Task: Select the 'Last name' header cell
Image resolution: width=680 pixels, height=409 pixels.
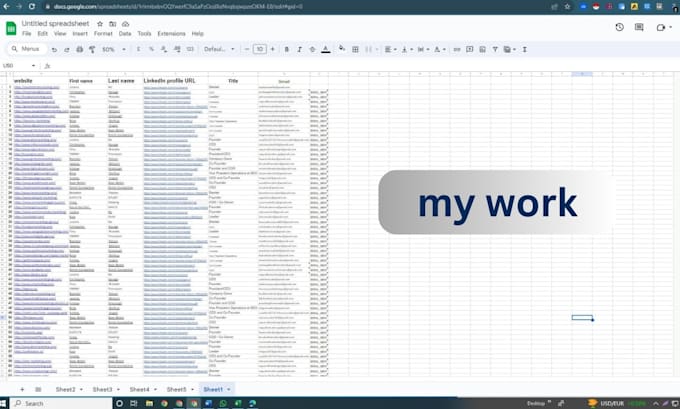Action: [x=125, y=81]
